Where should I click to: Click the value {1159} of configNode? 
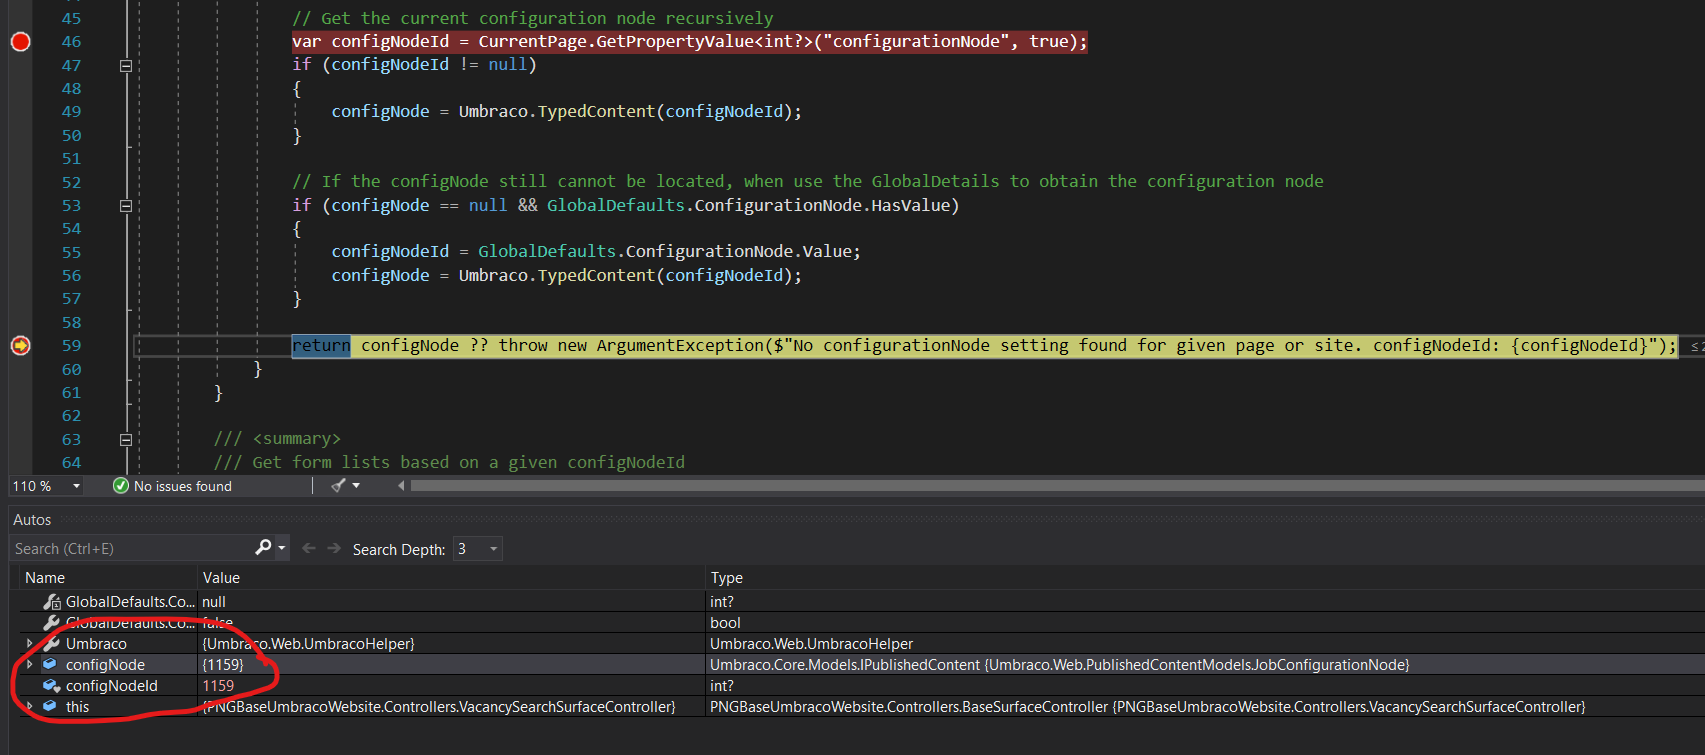(223, 665)
